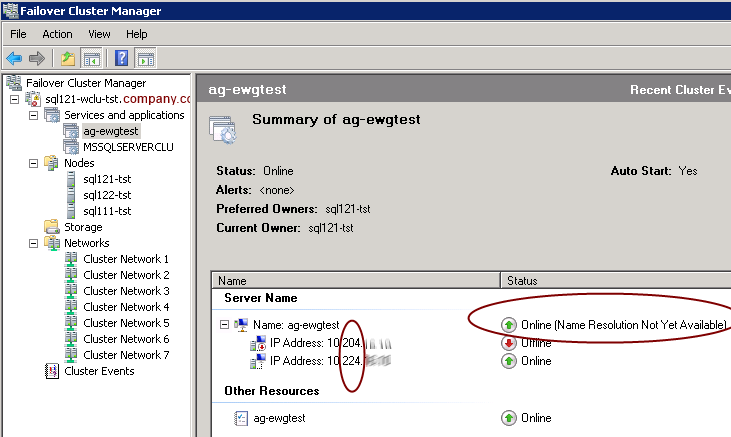Click the Cluster Network 1 icon

coord(71,259)
